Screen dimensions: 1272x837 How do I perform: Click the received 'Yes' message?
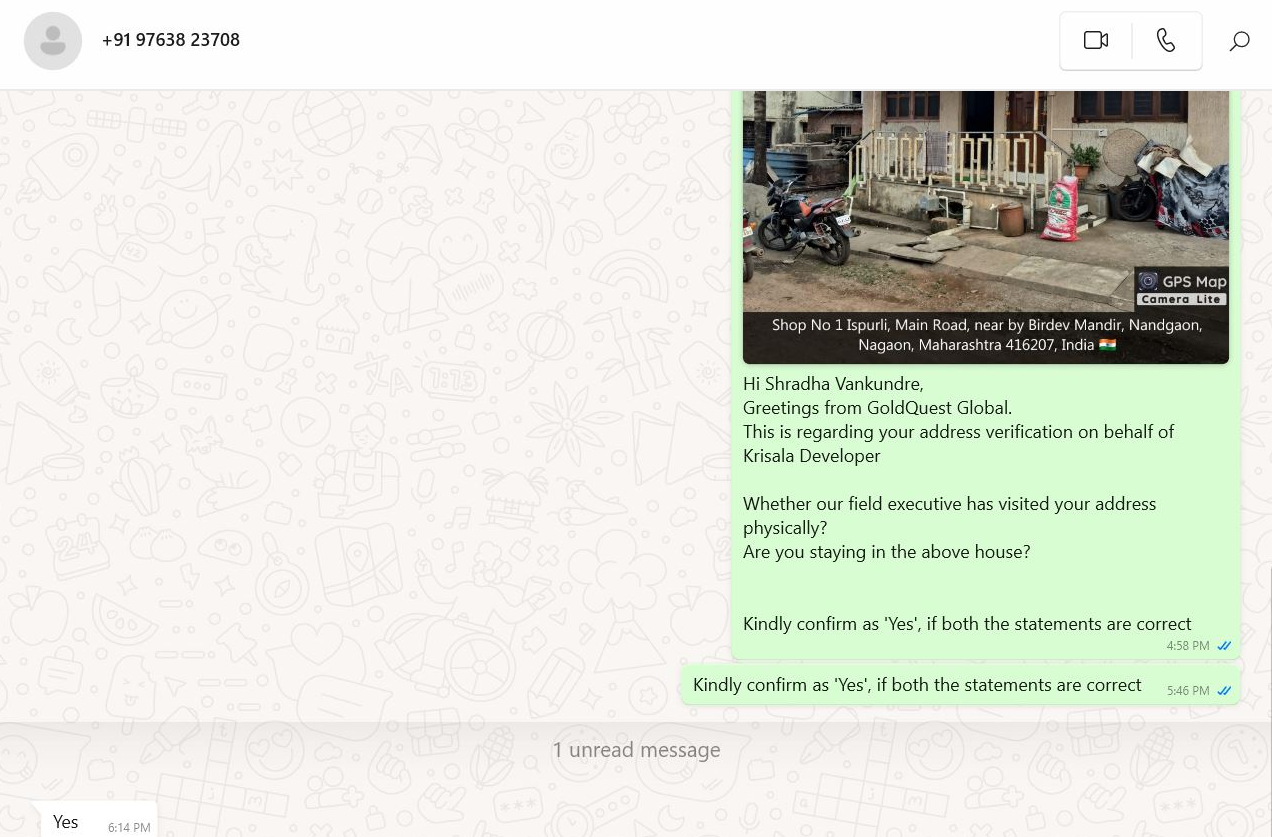(x=66, y=822)
